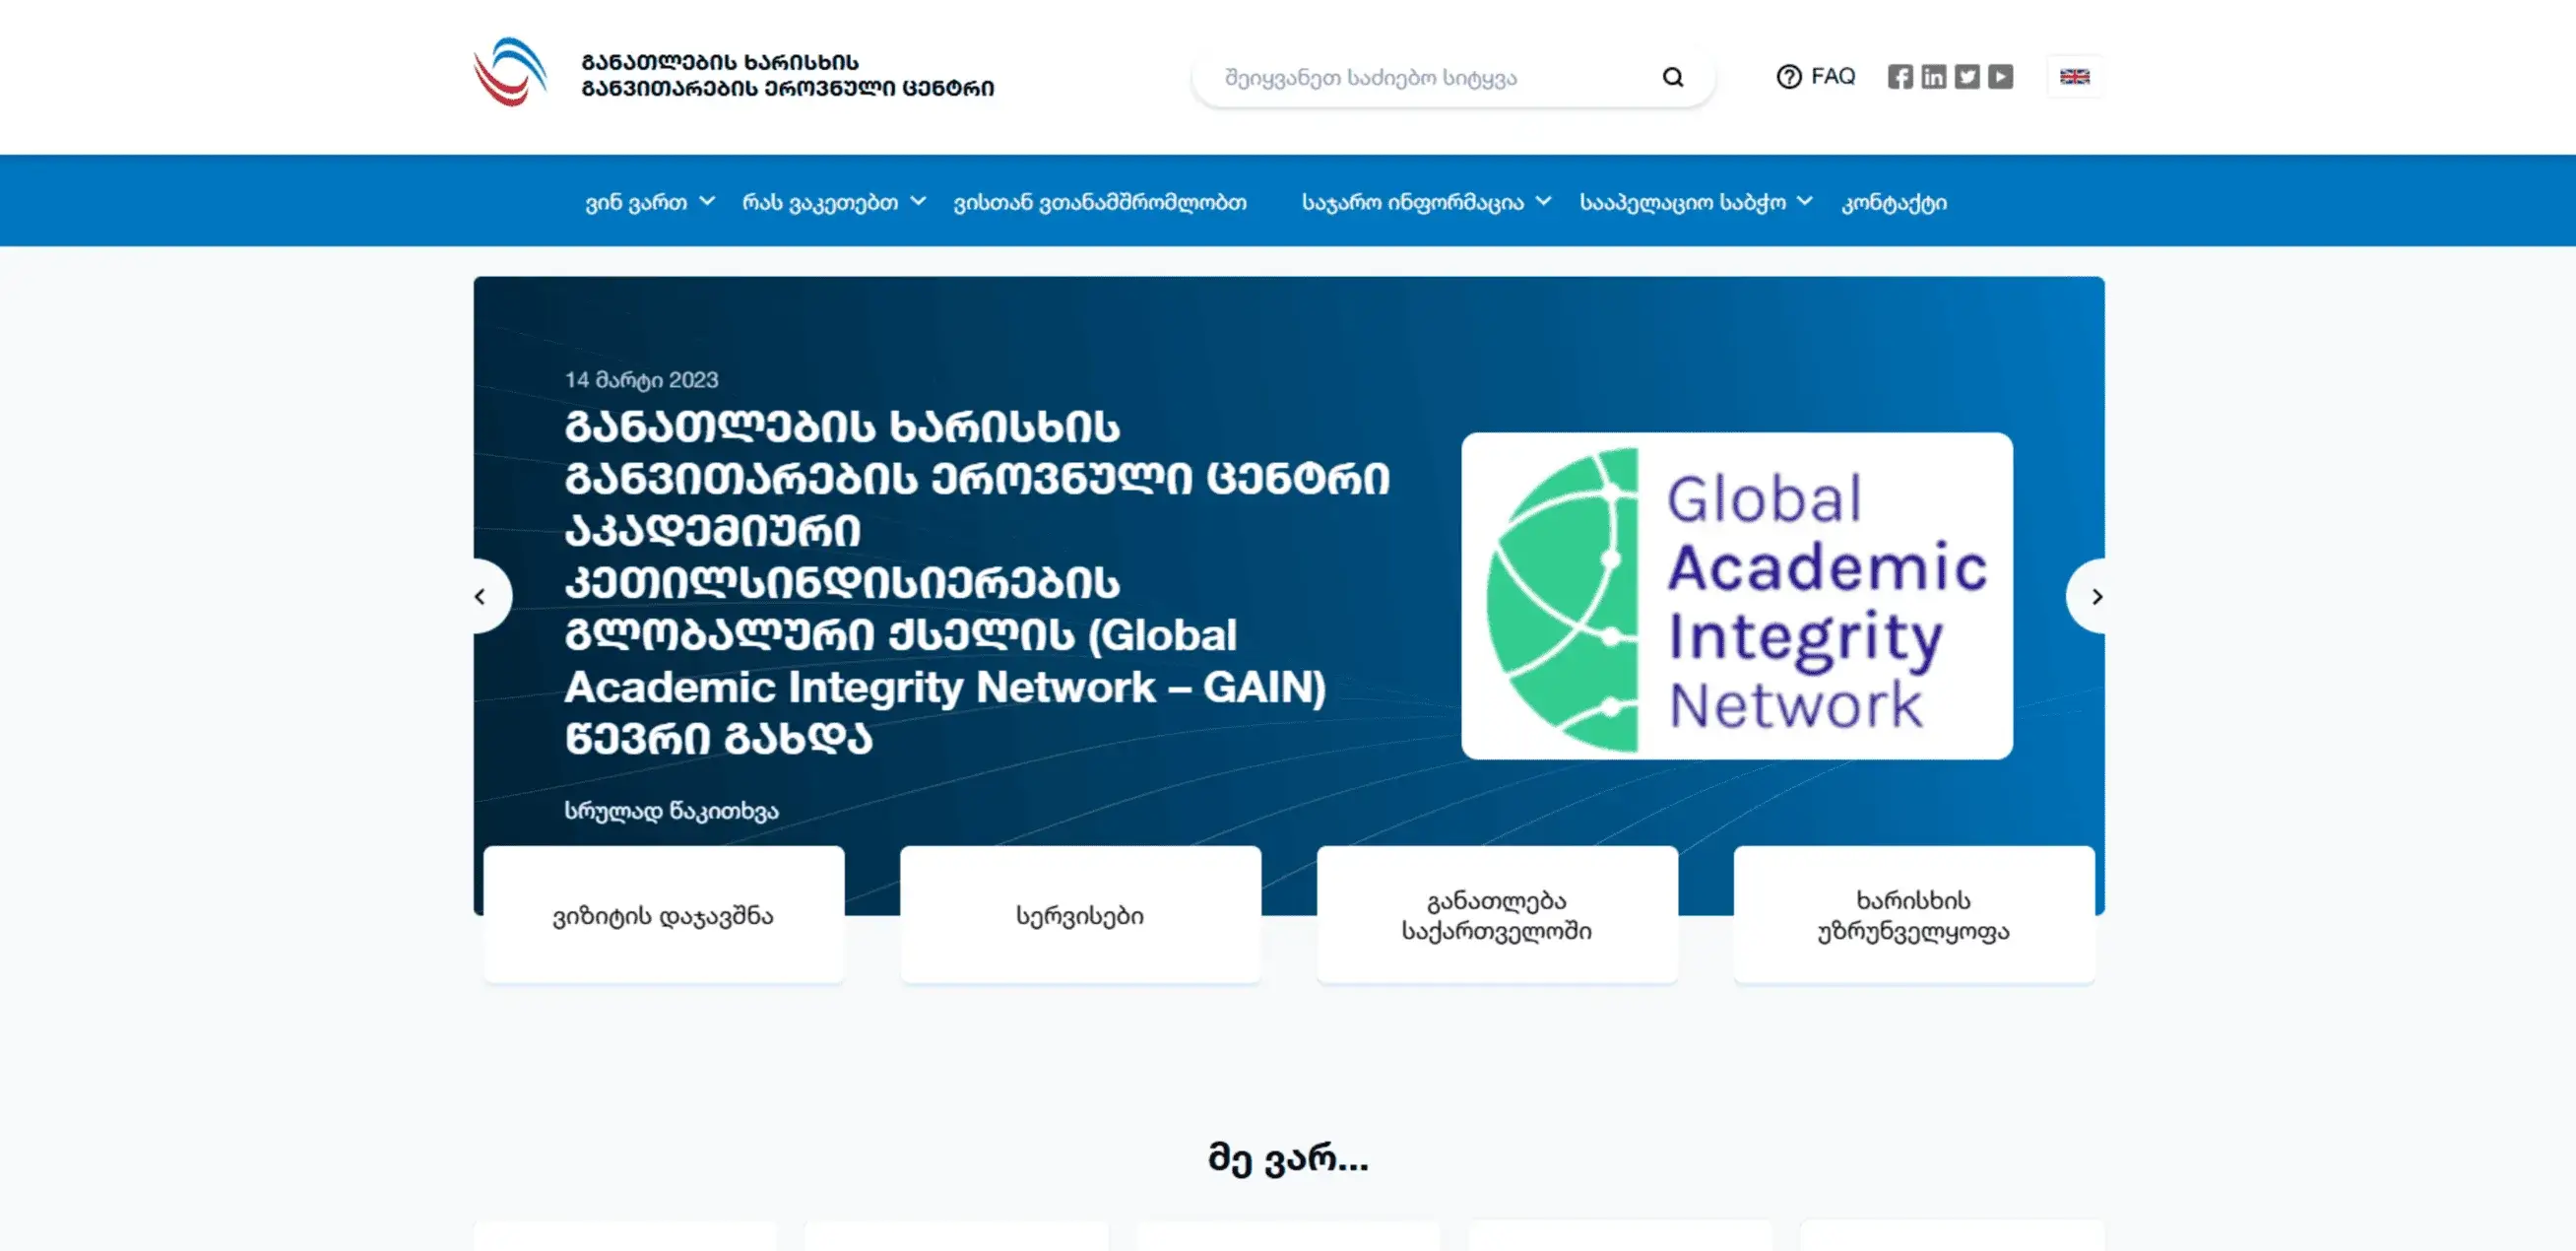Expand the 'სააპელაციო საბჭო' menu chevron
2576x1251 pixels.
1805,201
